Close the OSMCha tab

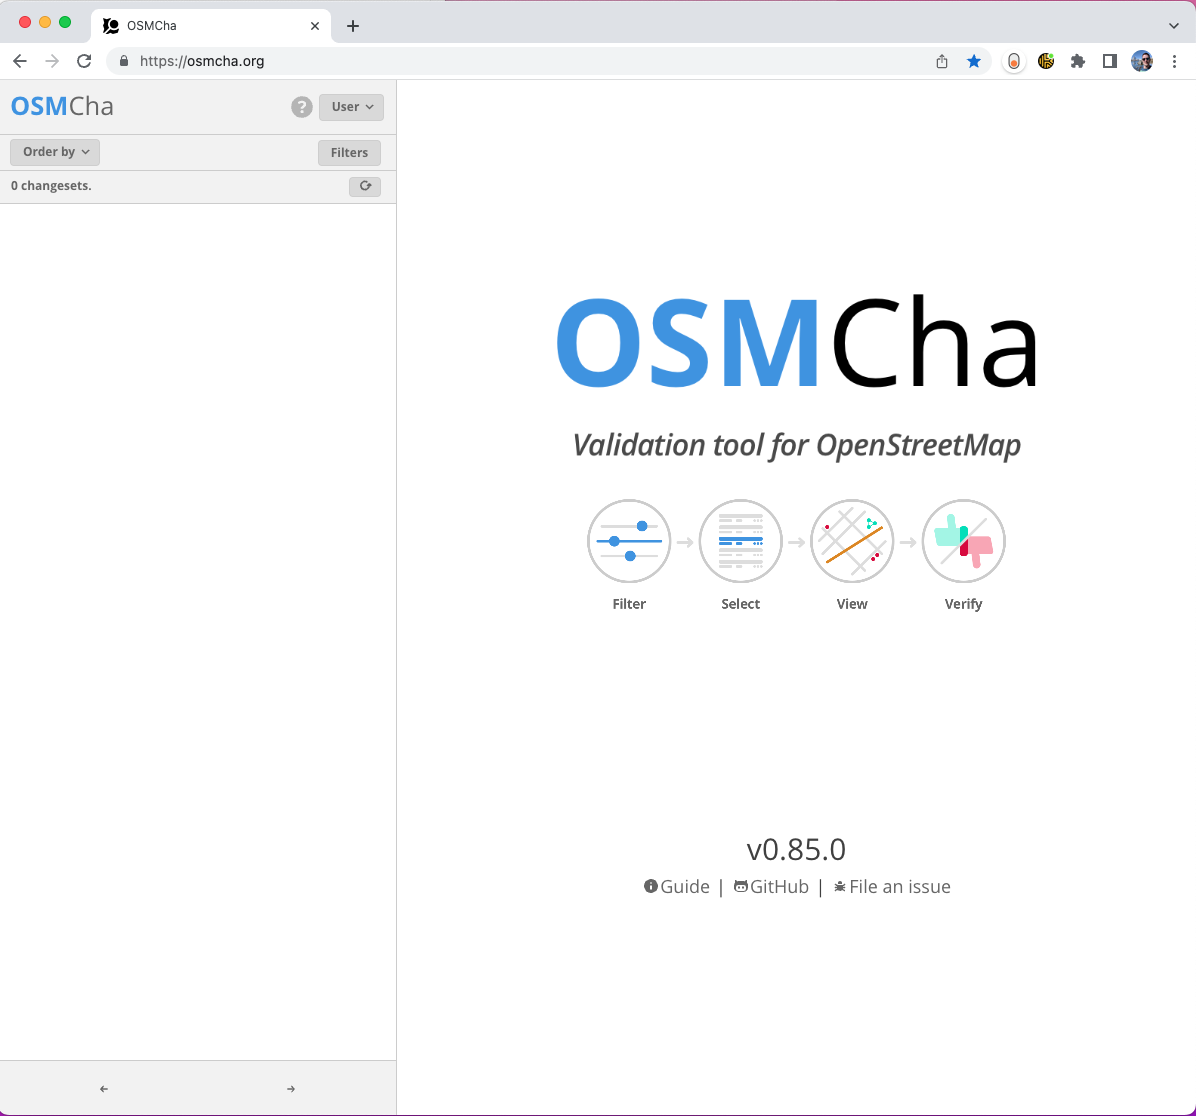[315, 26]
